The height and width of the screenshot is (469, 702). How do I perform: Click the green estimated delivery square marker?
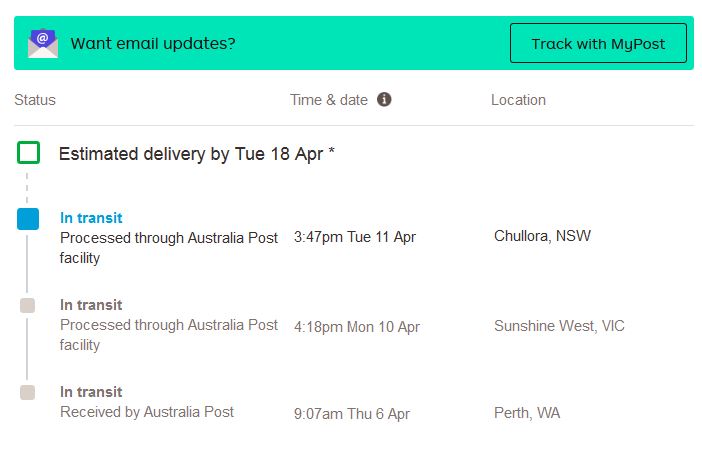pos(28,153)
